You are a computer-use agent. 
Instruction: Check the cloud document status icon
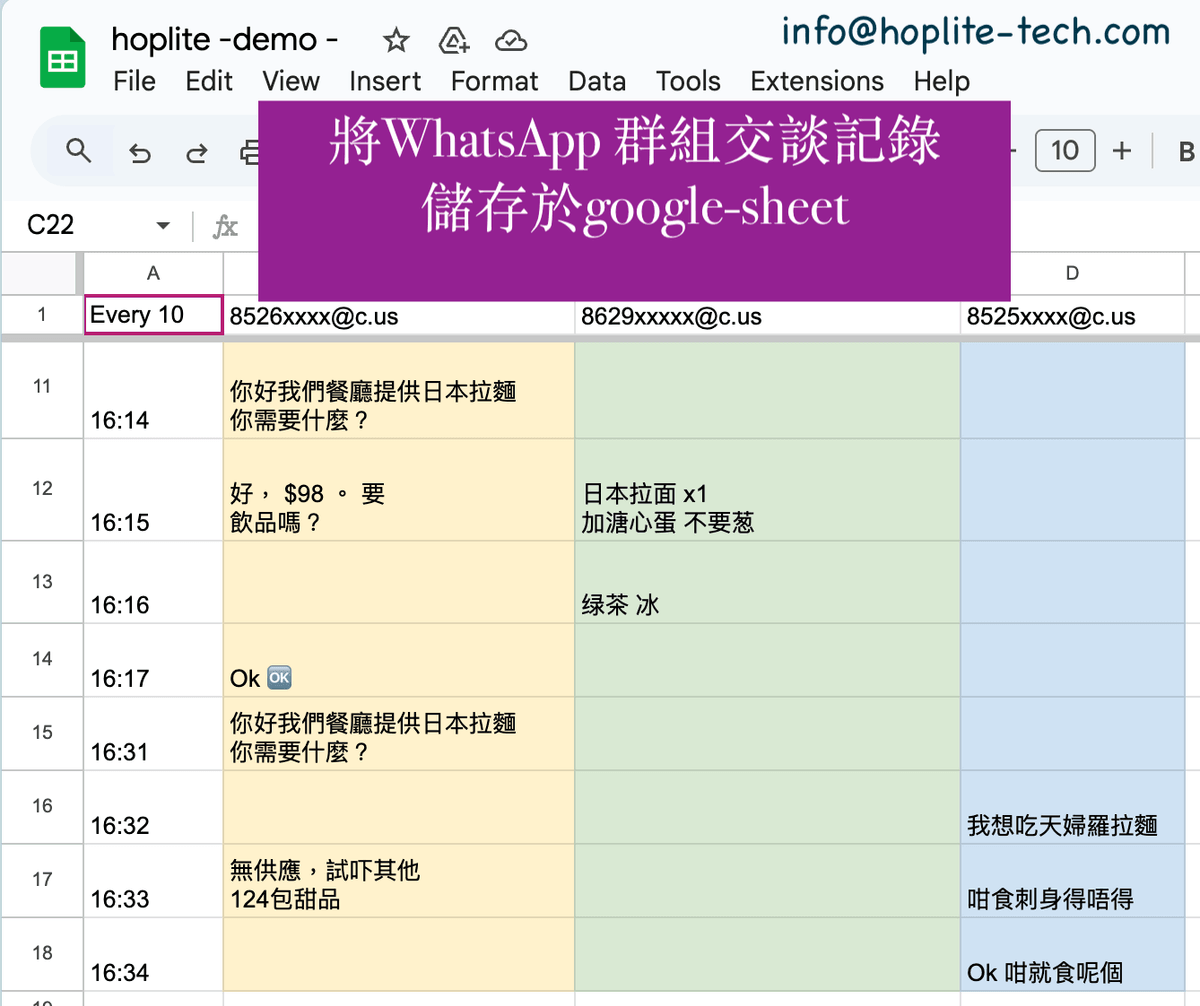pyautogui.click(x=512, y=41)
